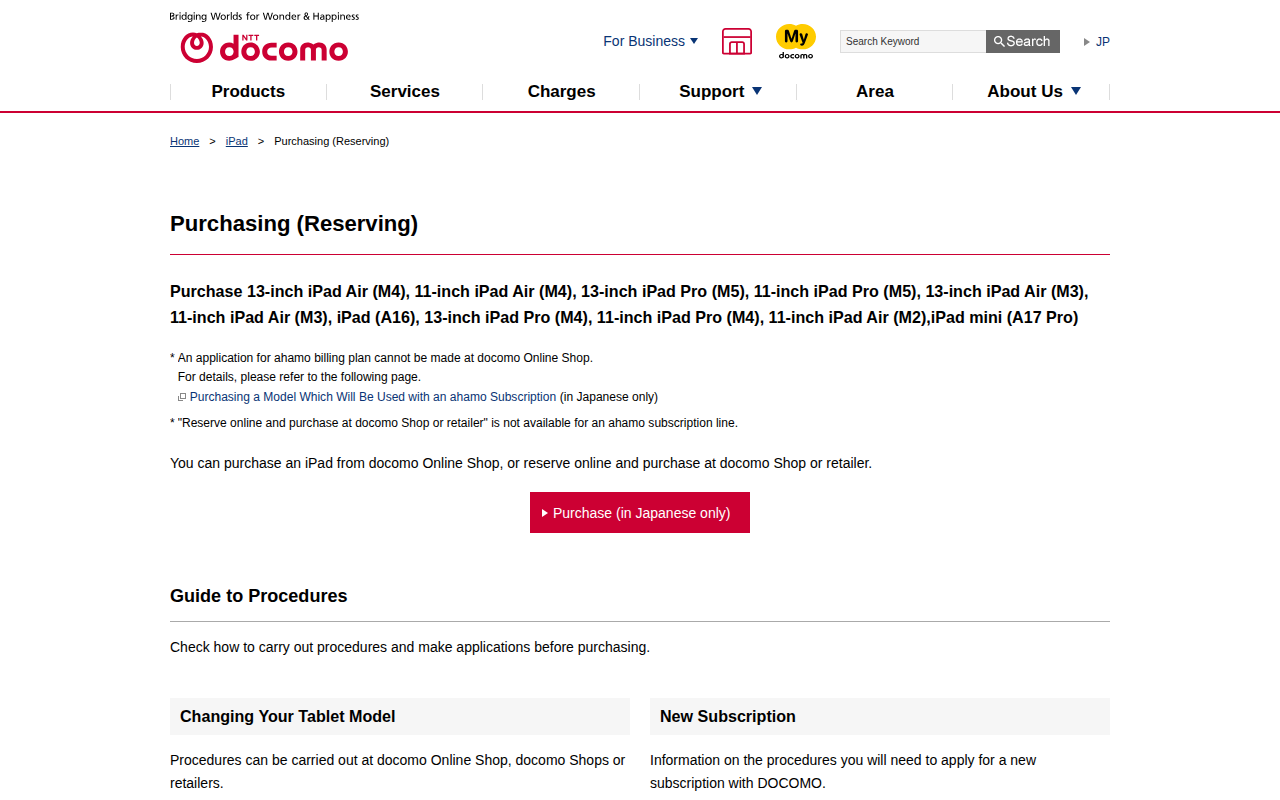Expand the Support menu
This screenshot has width=1280, height=800.
click(720, 91)
